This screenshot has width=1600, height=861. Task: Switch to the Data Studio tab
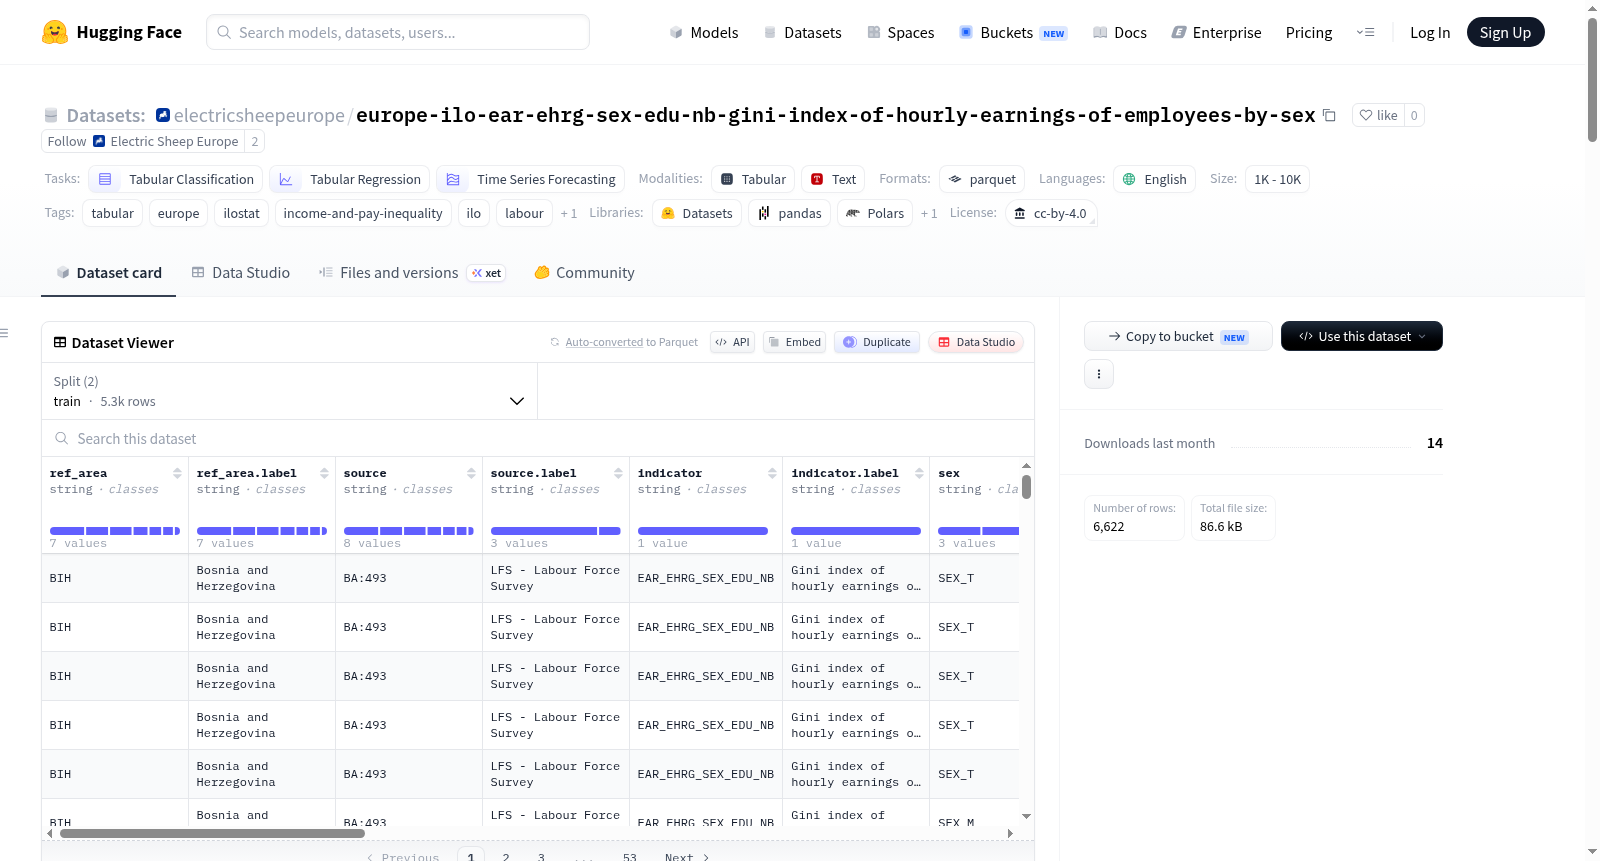(x=241, y=273)
